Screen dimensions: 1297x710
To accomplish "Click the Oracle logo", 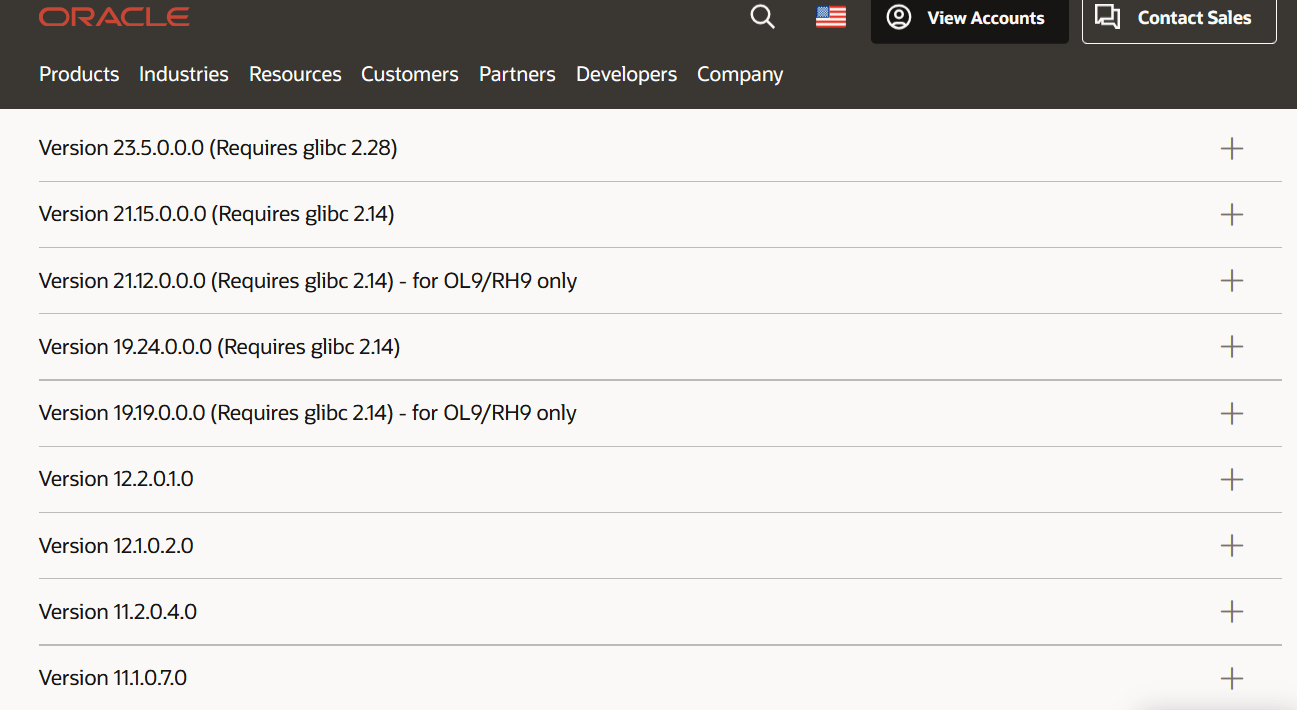I will click(114, 17).
